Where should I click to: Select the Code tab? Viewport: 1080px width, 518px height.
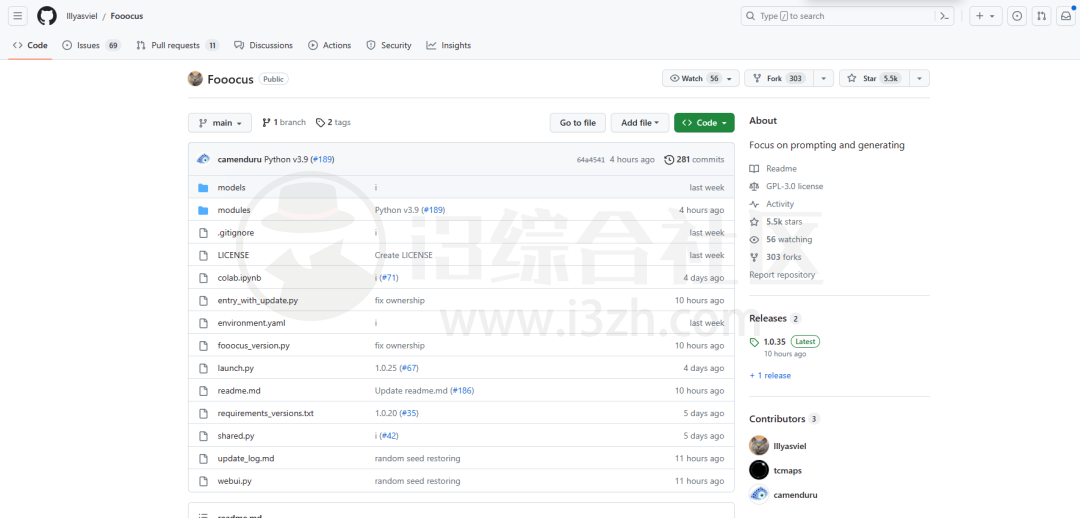click(30, 45)
